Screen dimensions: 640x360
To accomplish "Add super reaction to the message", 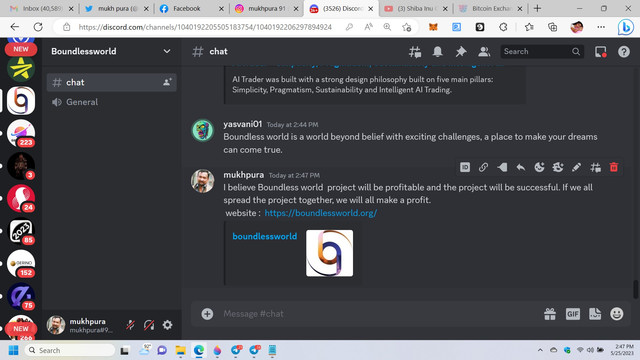I will [x=558, y=167].
